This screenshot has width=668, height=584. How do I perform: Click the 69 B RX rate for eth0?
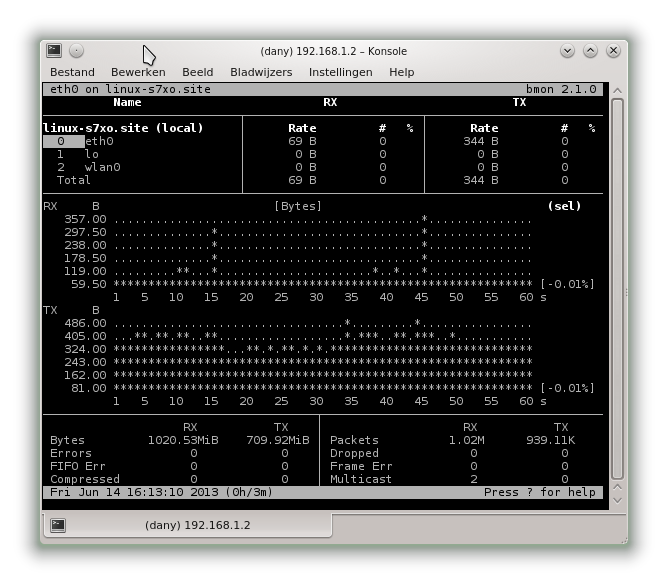point(302,141)
